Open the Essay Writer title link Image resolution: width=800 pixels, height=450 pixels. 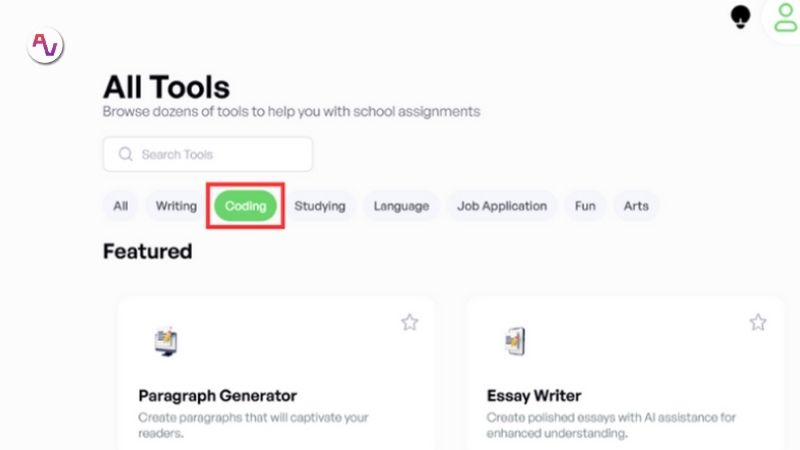tap(534, 396)
